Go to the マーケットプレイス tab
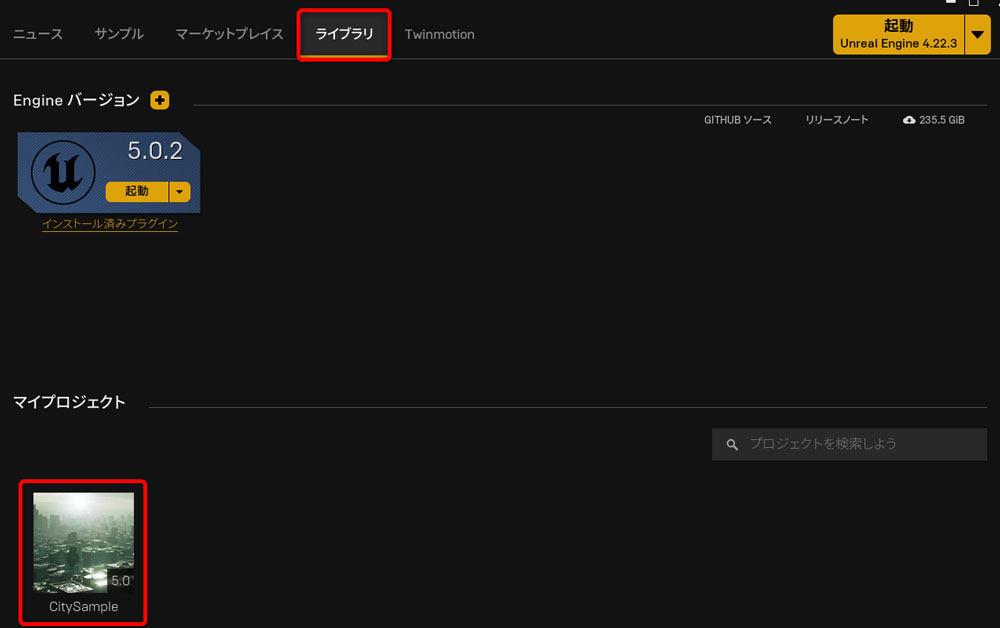This screenshot has height=628, width=1000. [x=229, y=34]
